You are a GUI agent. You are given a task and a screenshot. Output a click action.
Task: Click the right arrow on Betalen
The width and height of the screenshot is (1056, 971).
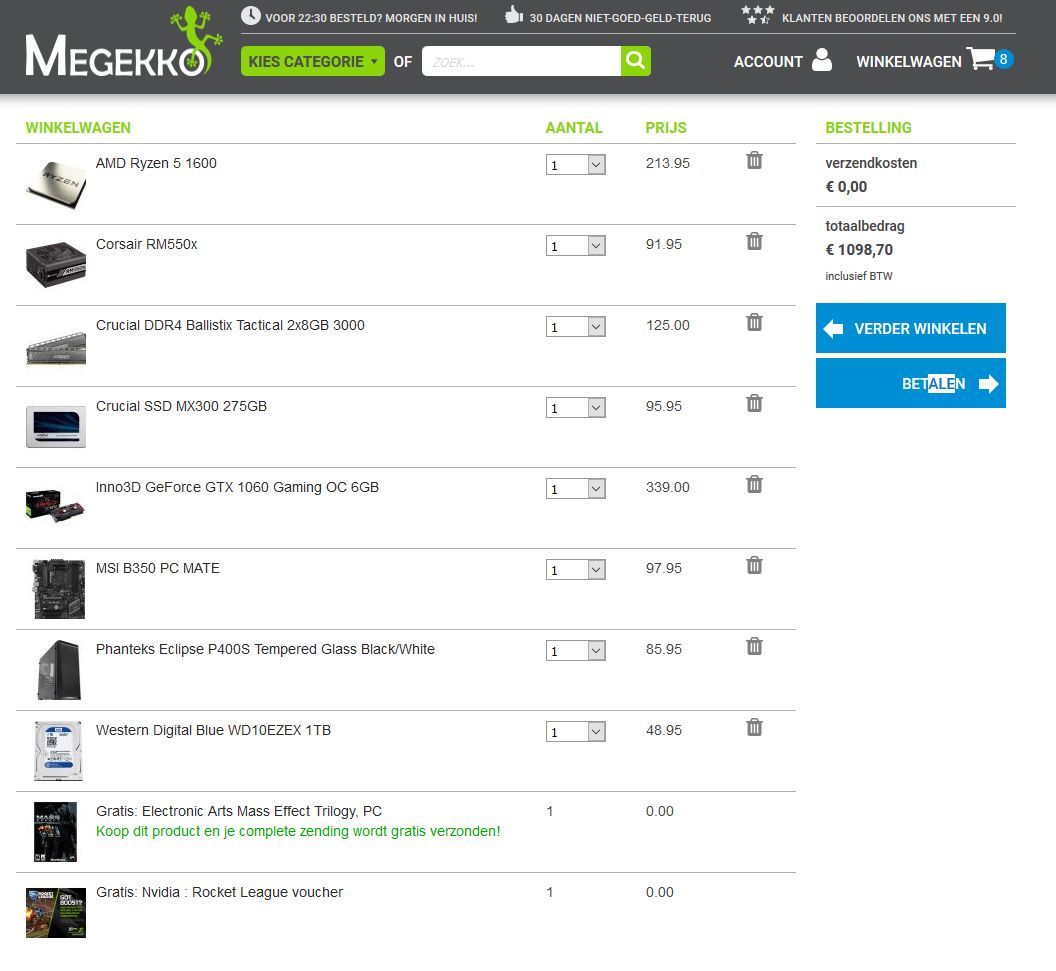(x=988, y=384)
